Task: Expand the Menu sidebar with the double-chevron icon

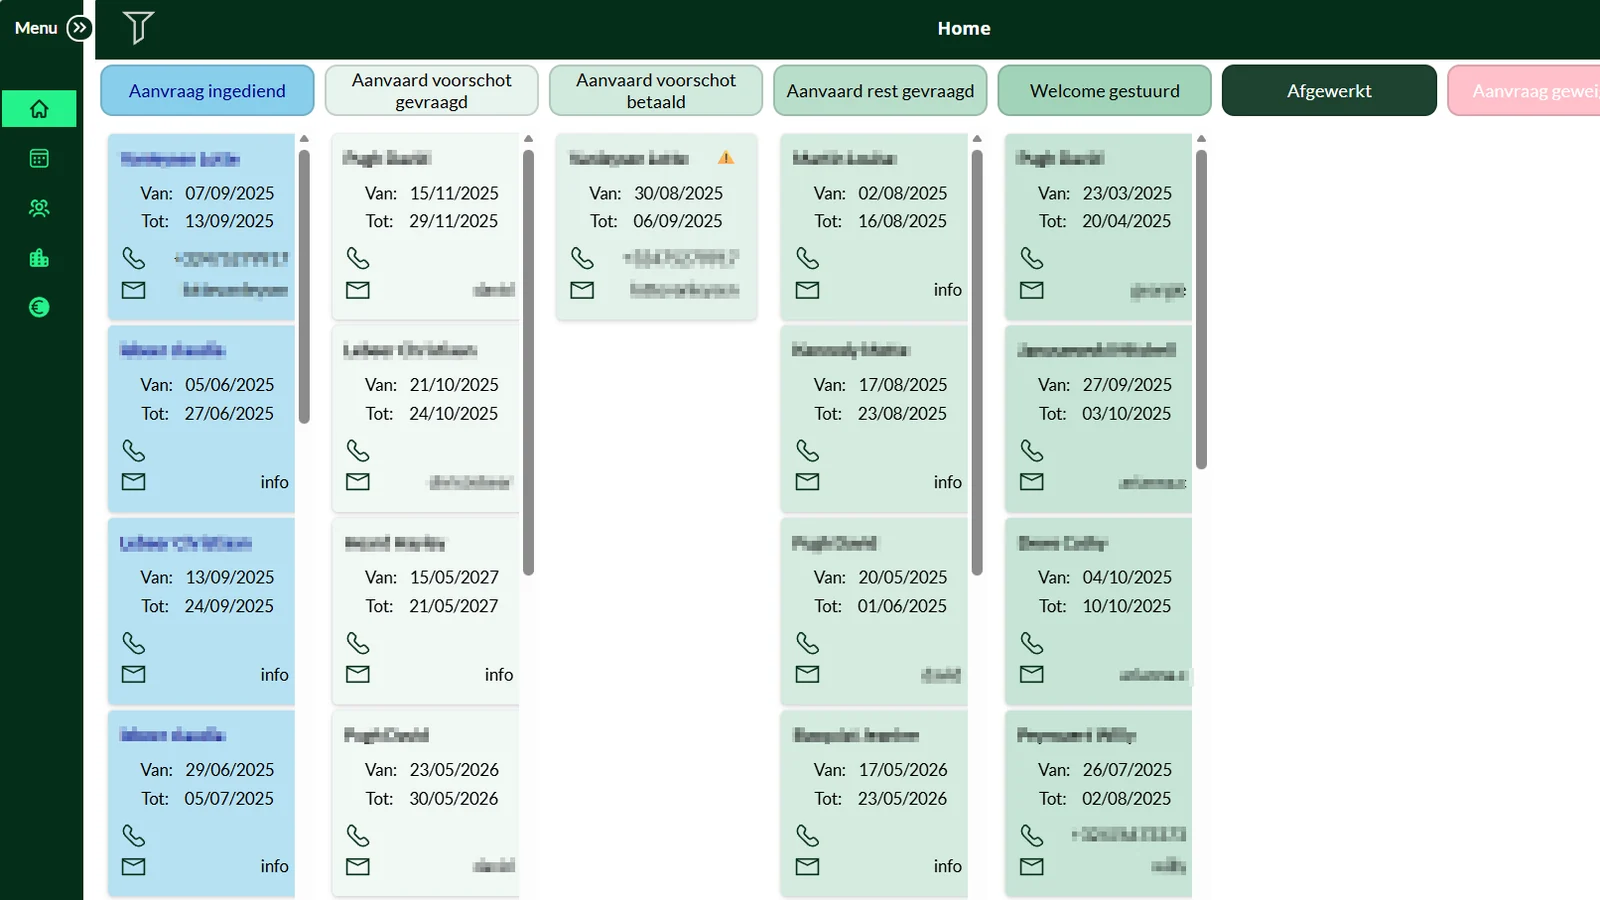Action: point(79,28)
